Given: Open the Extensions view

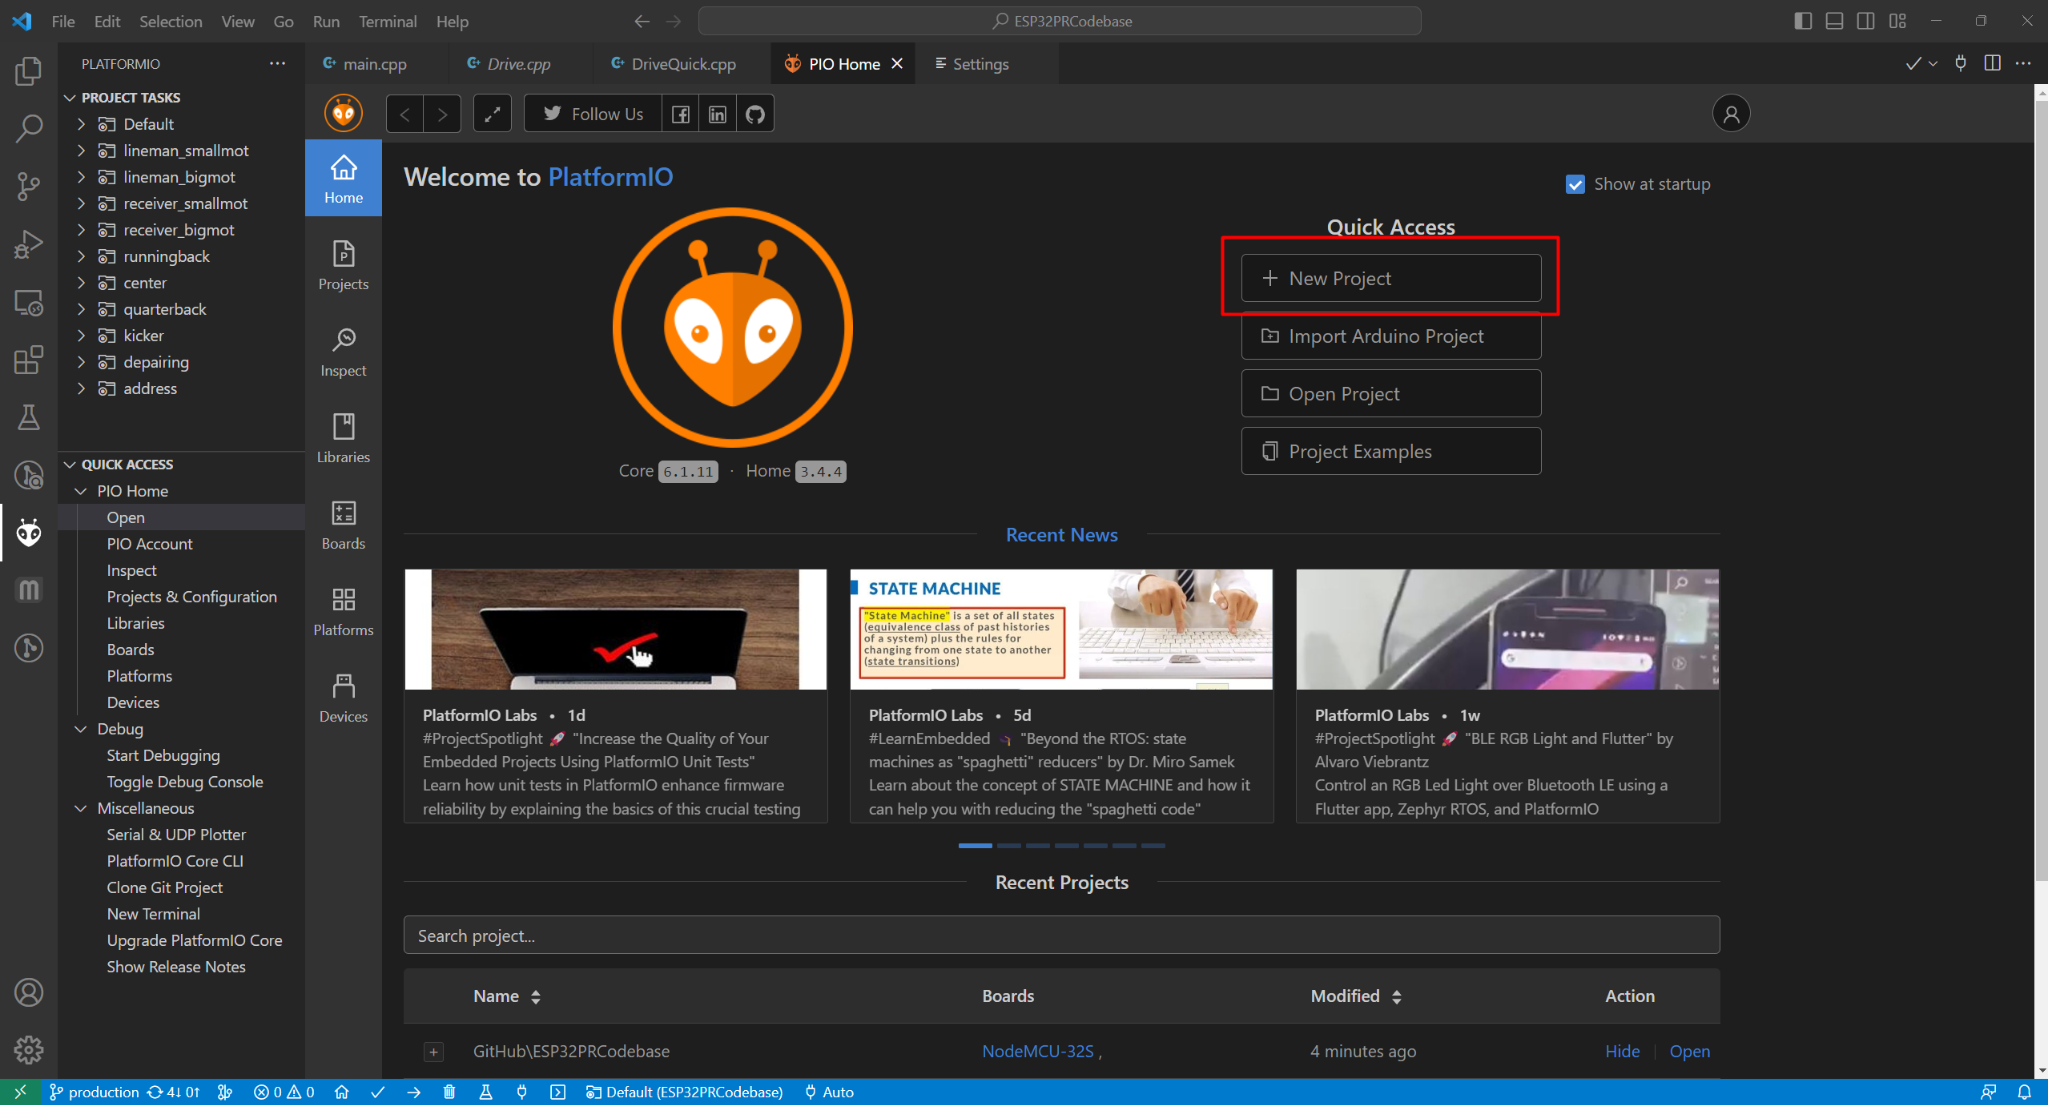Looking at the screenshot, I should pos(29,359).
